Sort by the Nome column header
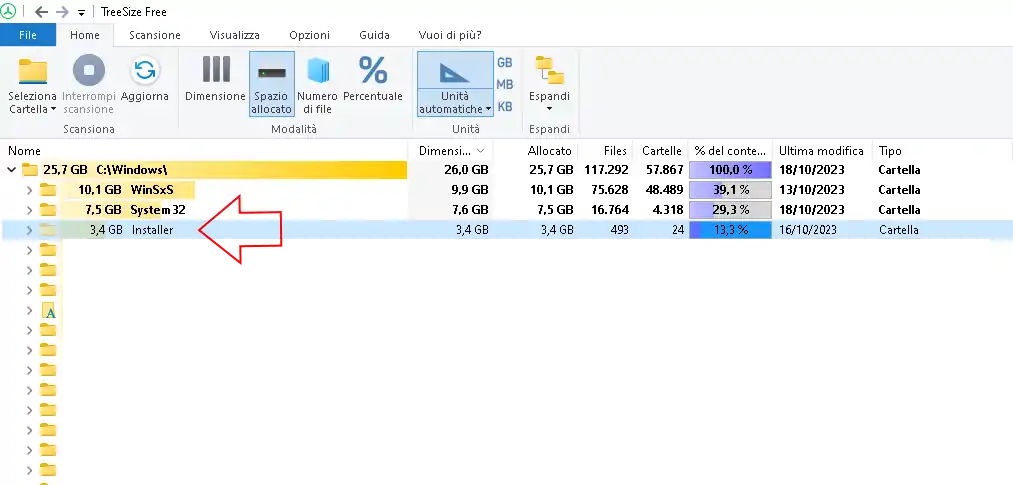 [204, 151]
